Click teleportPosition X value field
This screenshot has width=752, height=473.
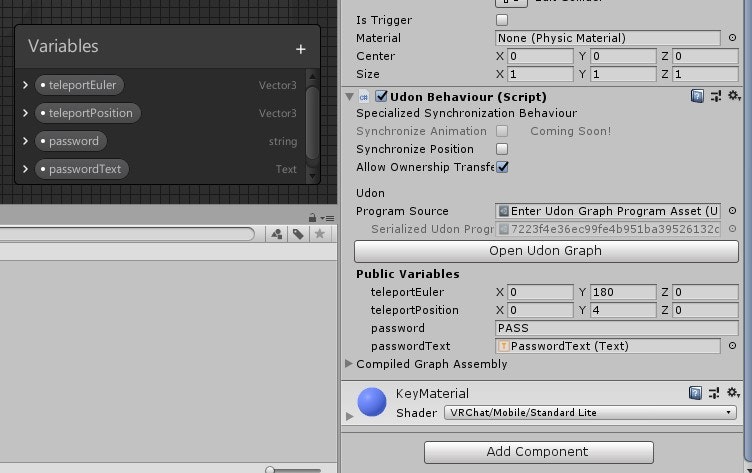[540, 310]
